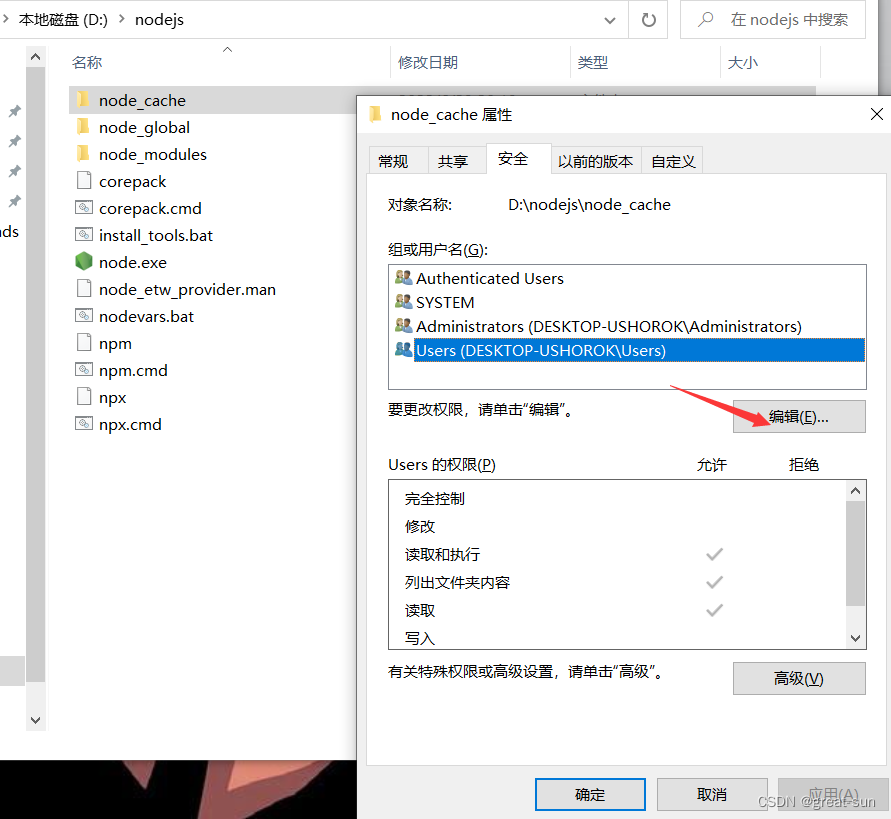Select the node_modules folder icon

click(83, 154)
